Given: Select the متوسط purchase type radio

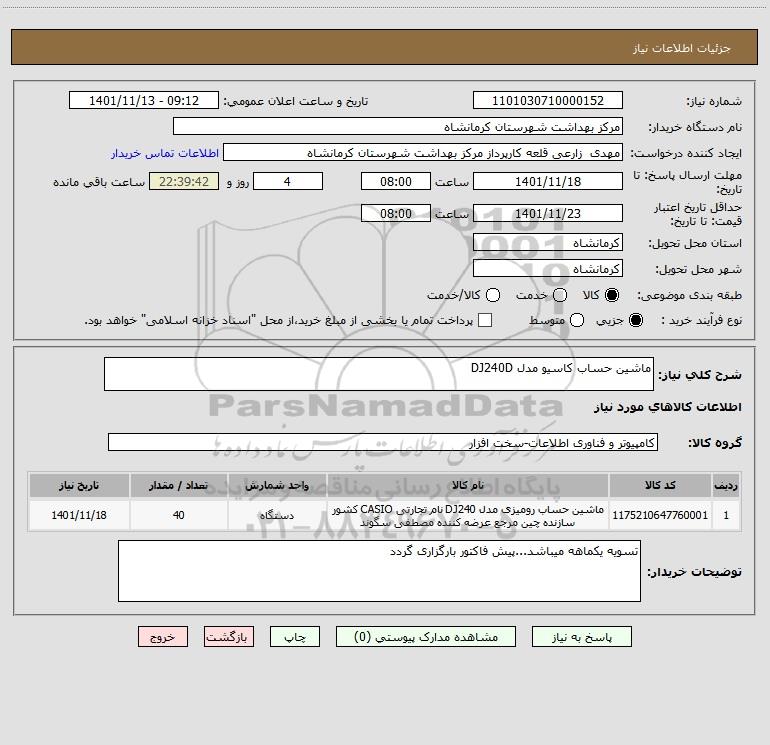Looking at the screenshot, I should point(577,321).
